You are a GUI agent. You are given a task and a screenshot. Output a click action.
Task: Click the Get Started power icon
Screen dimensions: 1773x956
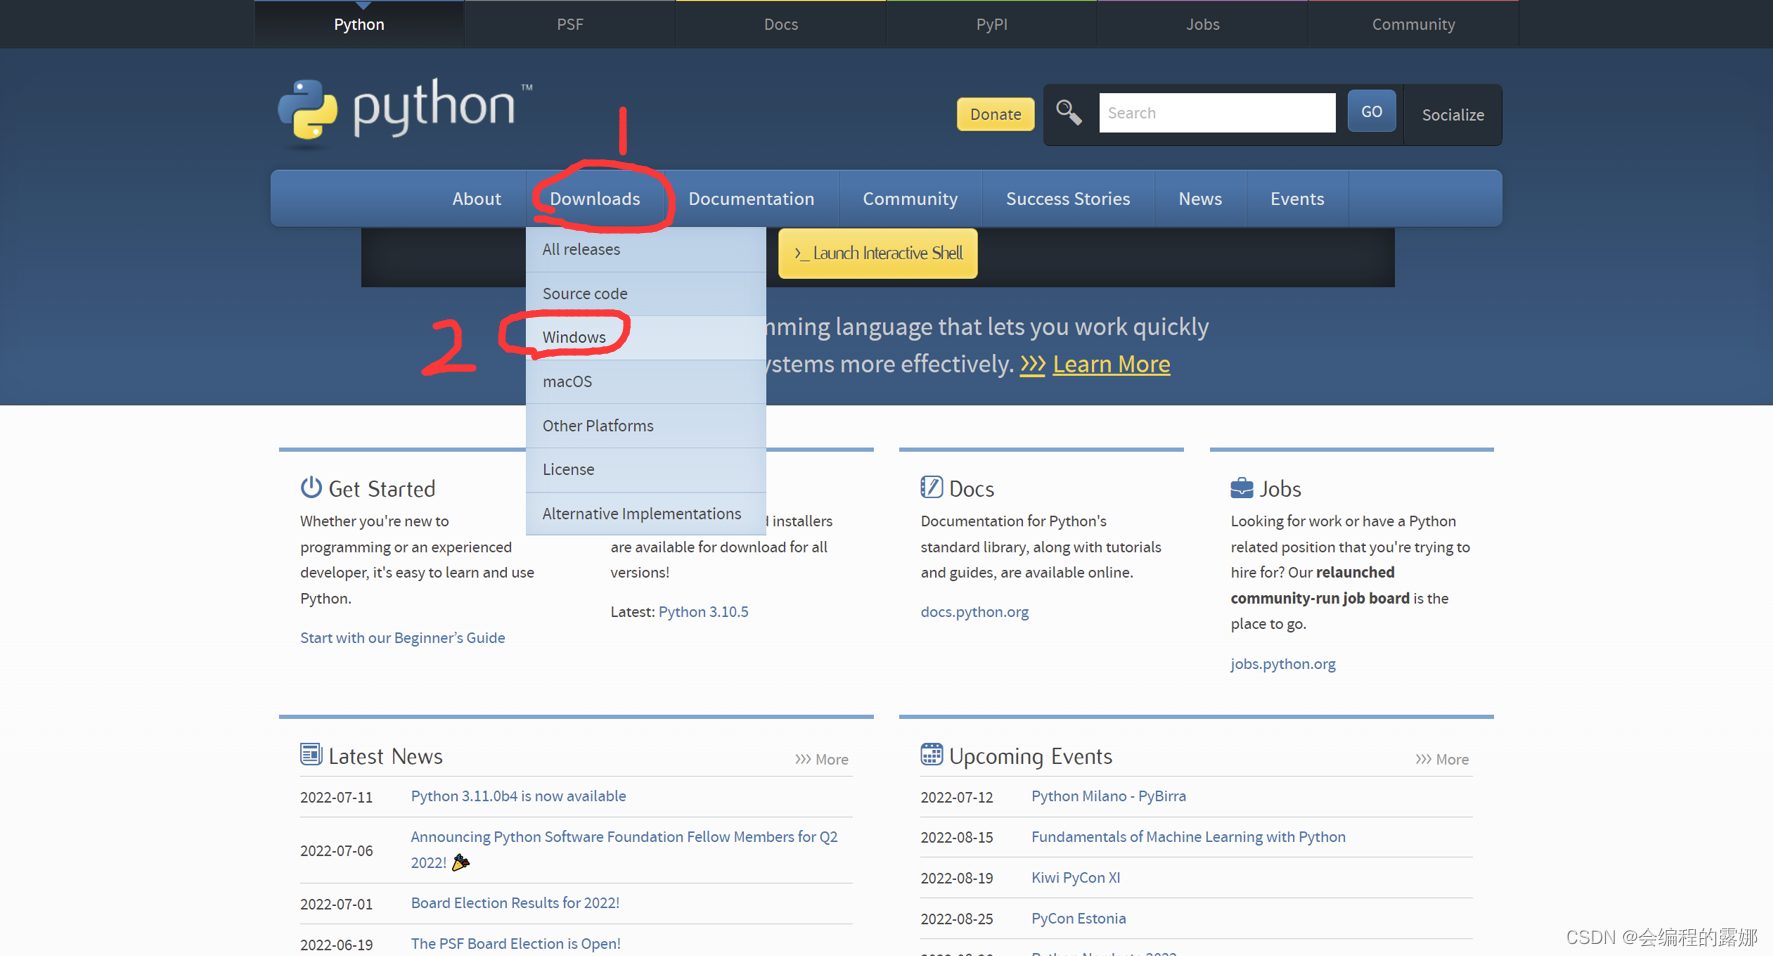[311, 487]
